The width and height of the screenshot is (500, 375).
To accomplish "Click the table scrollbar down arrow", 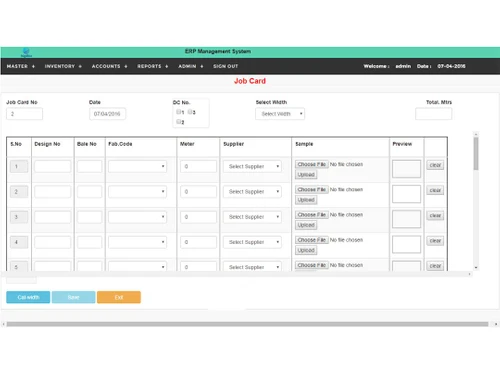I will pyautogui.click(x=476, y=267).
